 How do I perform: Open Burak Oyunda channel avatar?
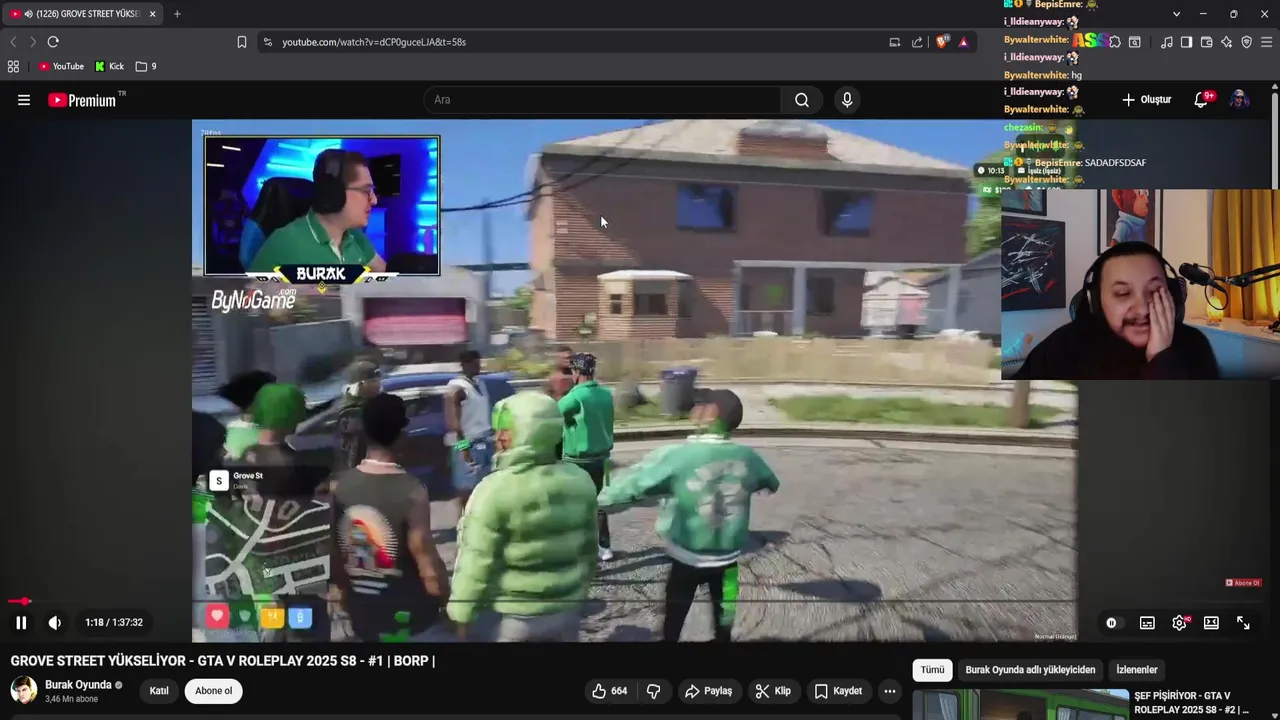24,691
